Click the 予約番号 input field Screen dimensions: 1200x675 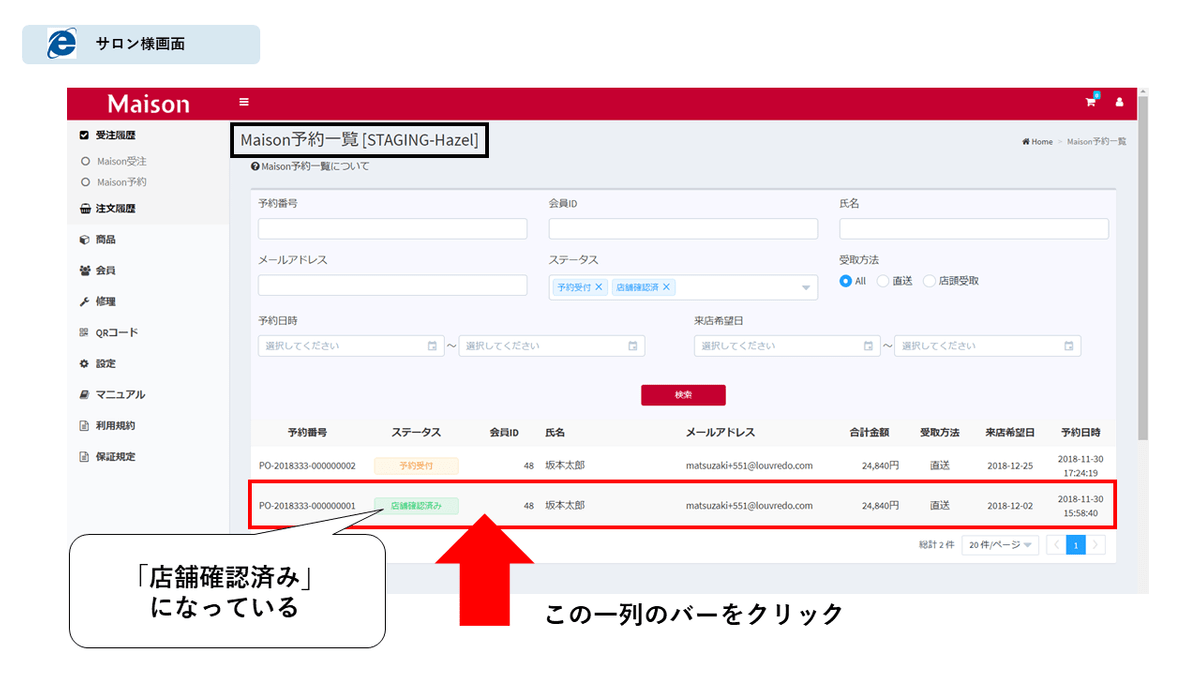(392, 229)
